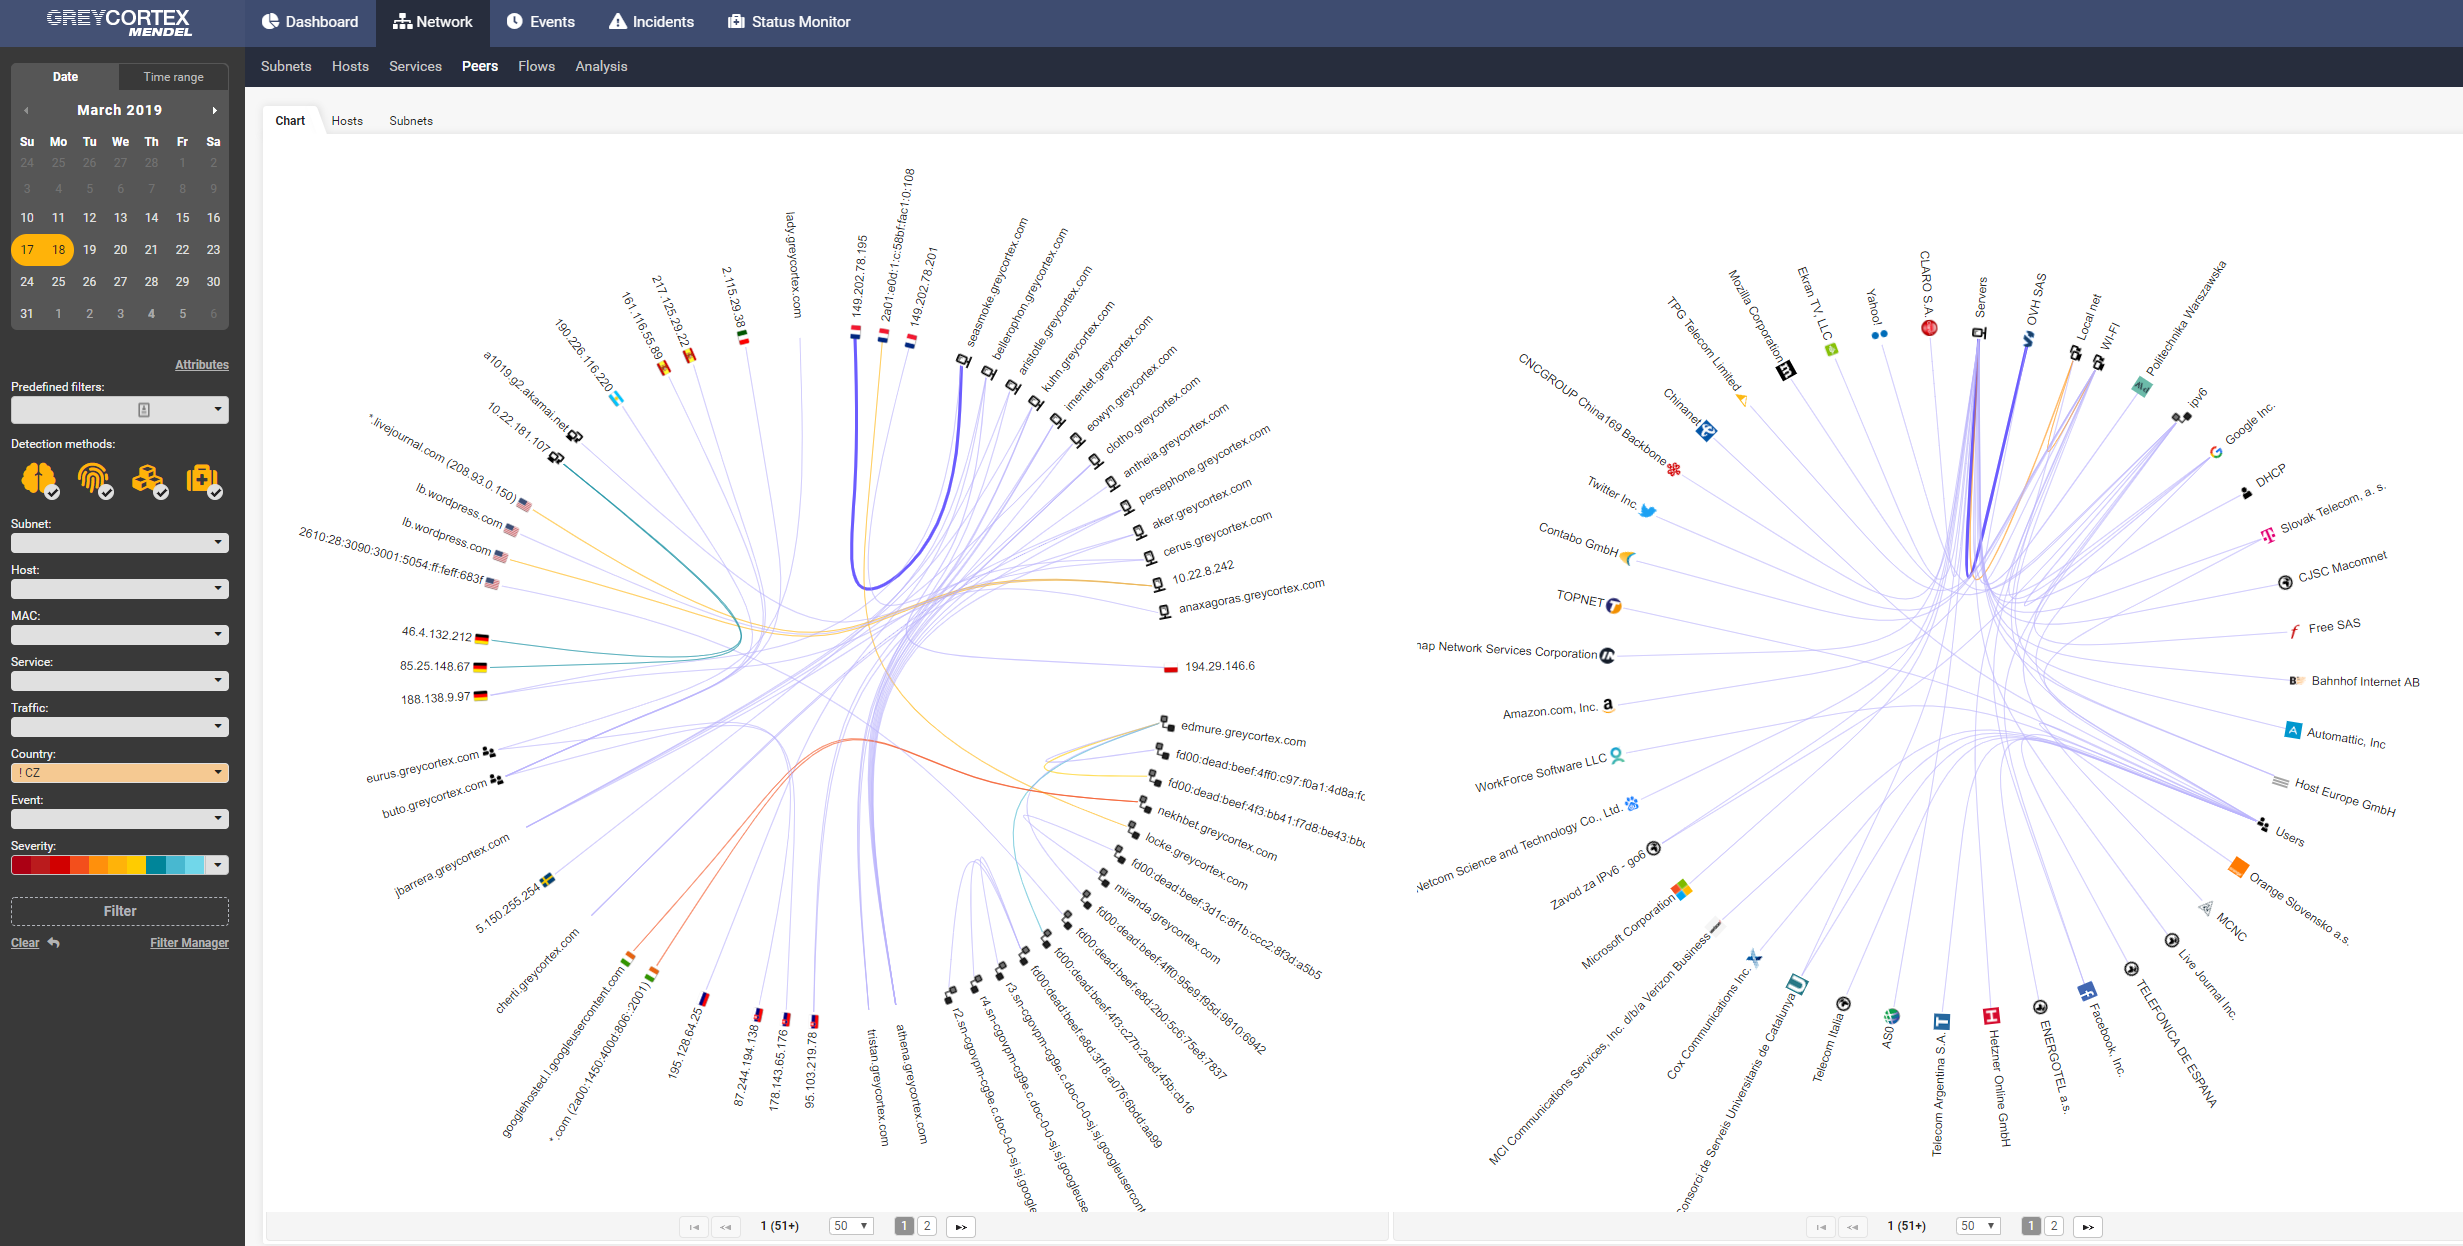Click the Google Inc. logo node
The image size is (2463, 1246).
[2216, 452]
